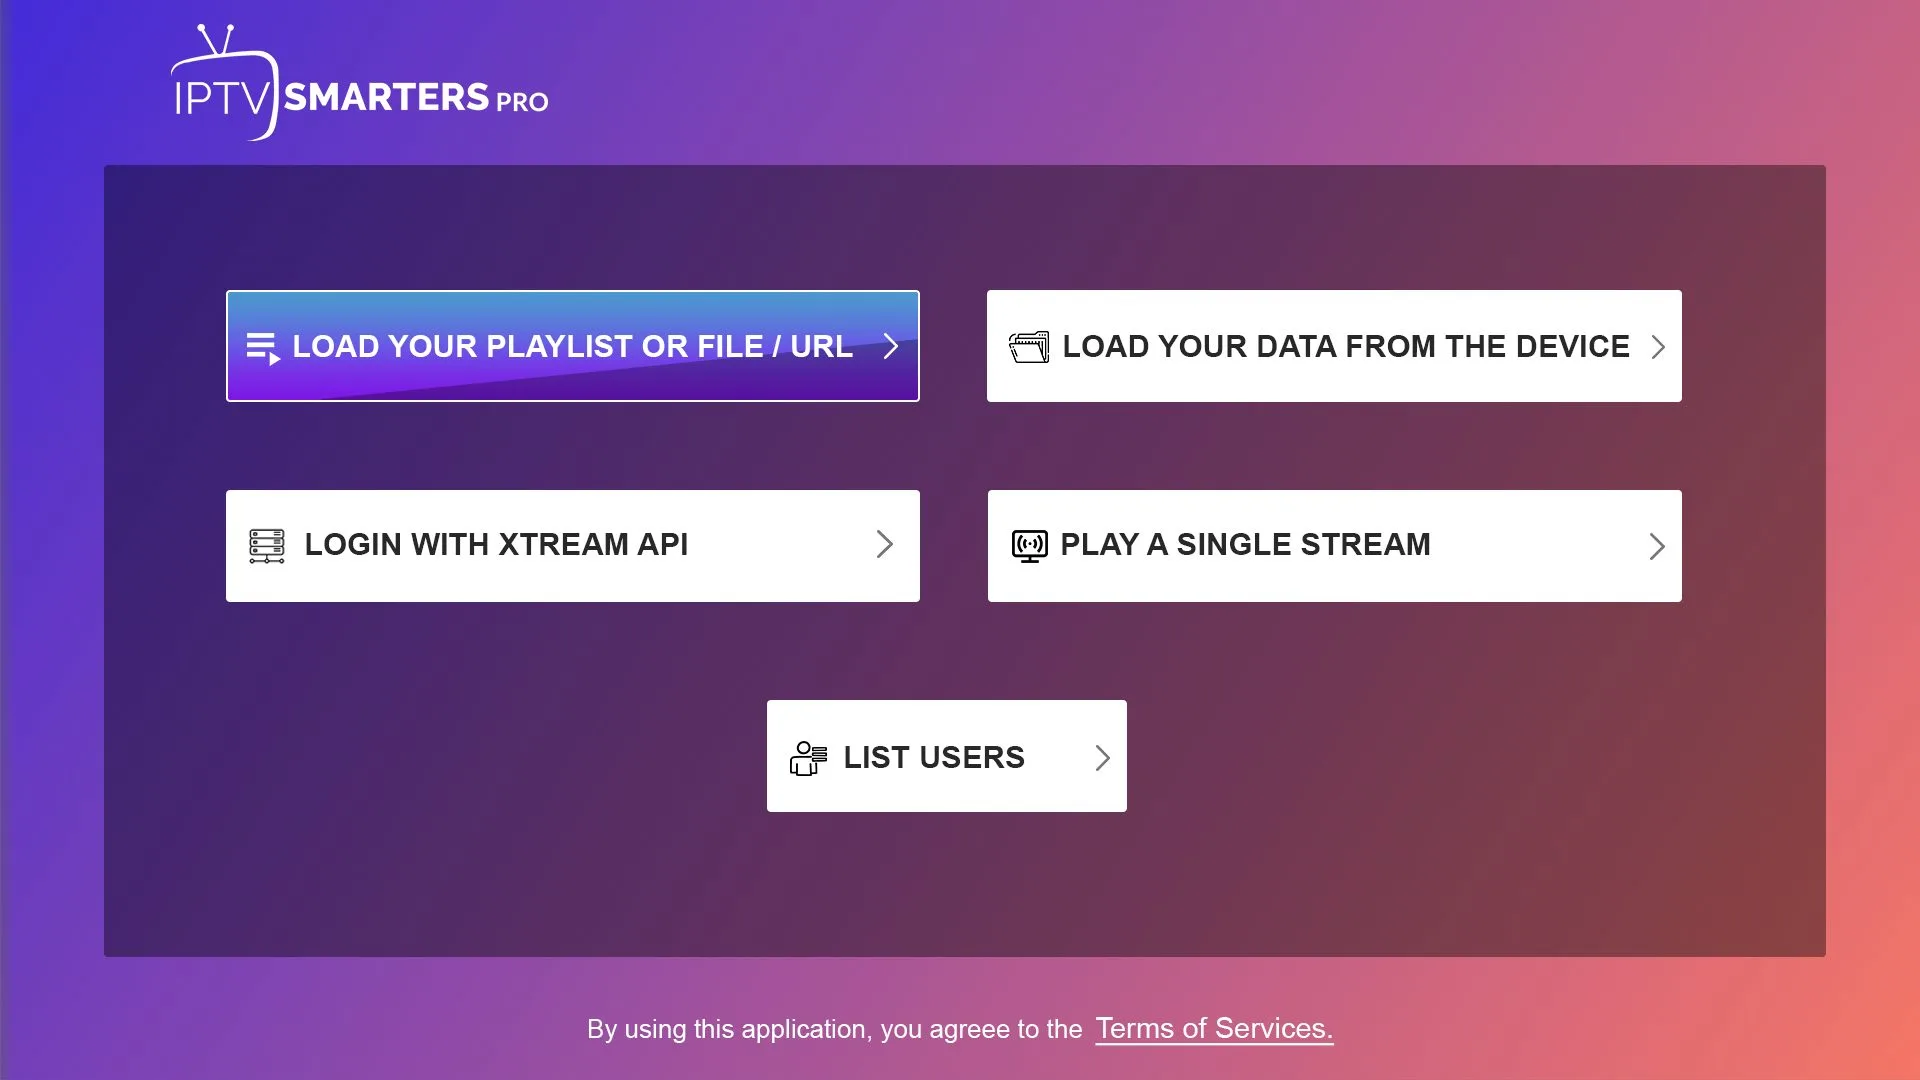
Task: Click the LIST USERS navigation arrow
Action: click(1104, 756)
